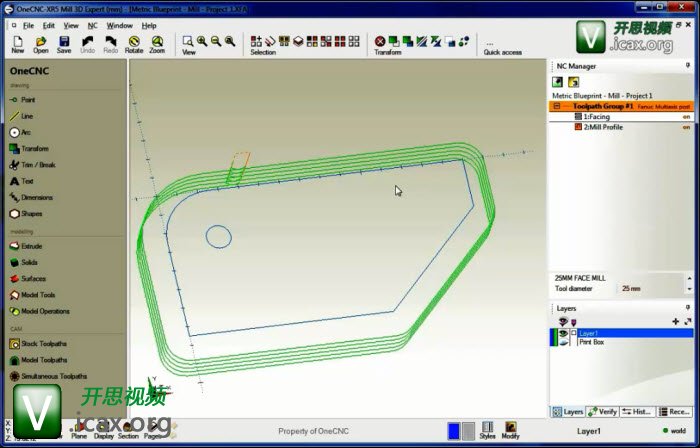Open the View menu

[71, 25]
